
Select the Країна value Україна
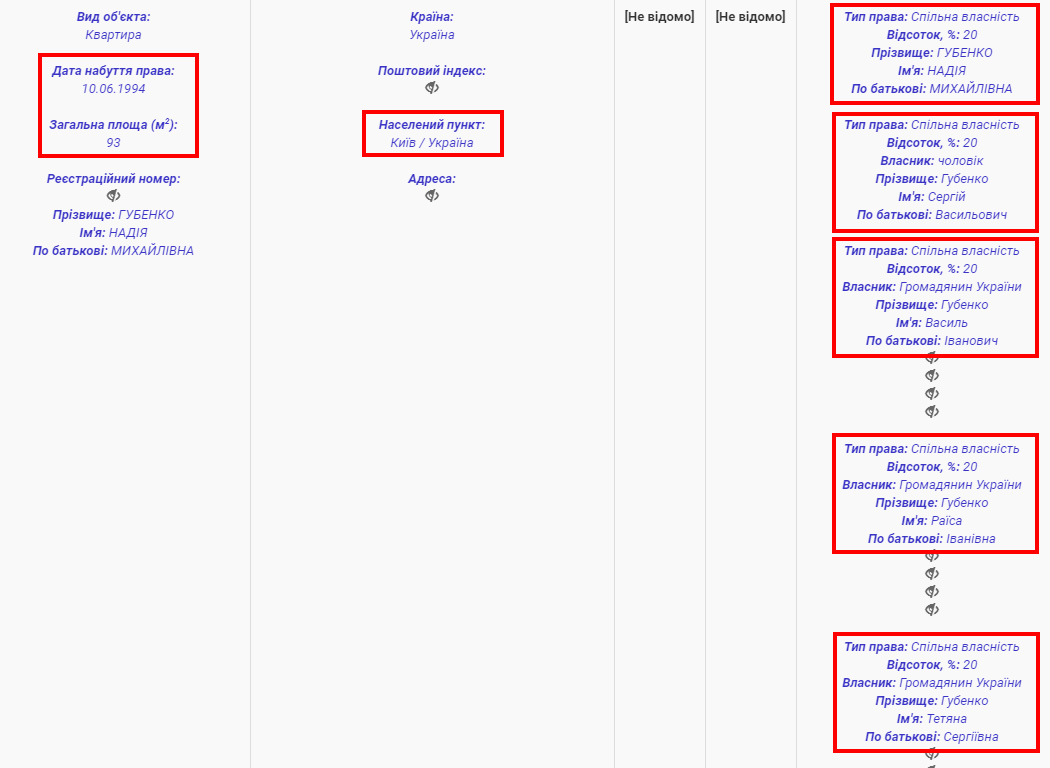click(x=432, y=35)
